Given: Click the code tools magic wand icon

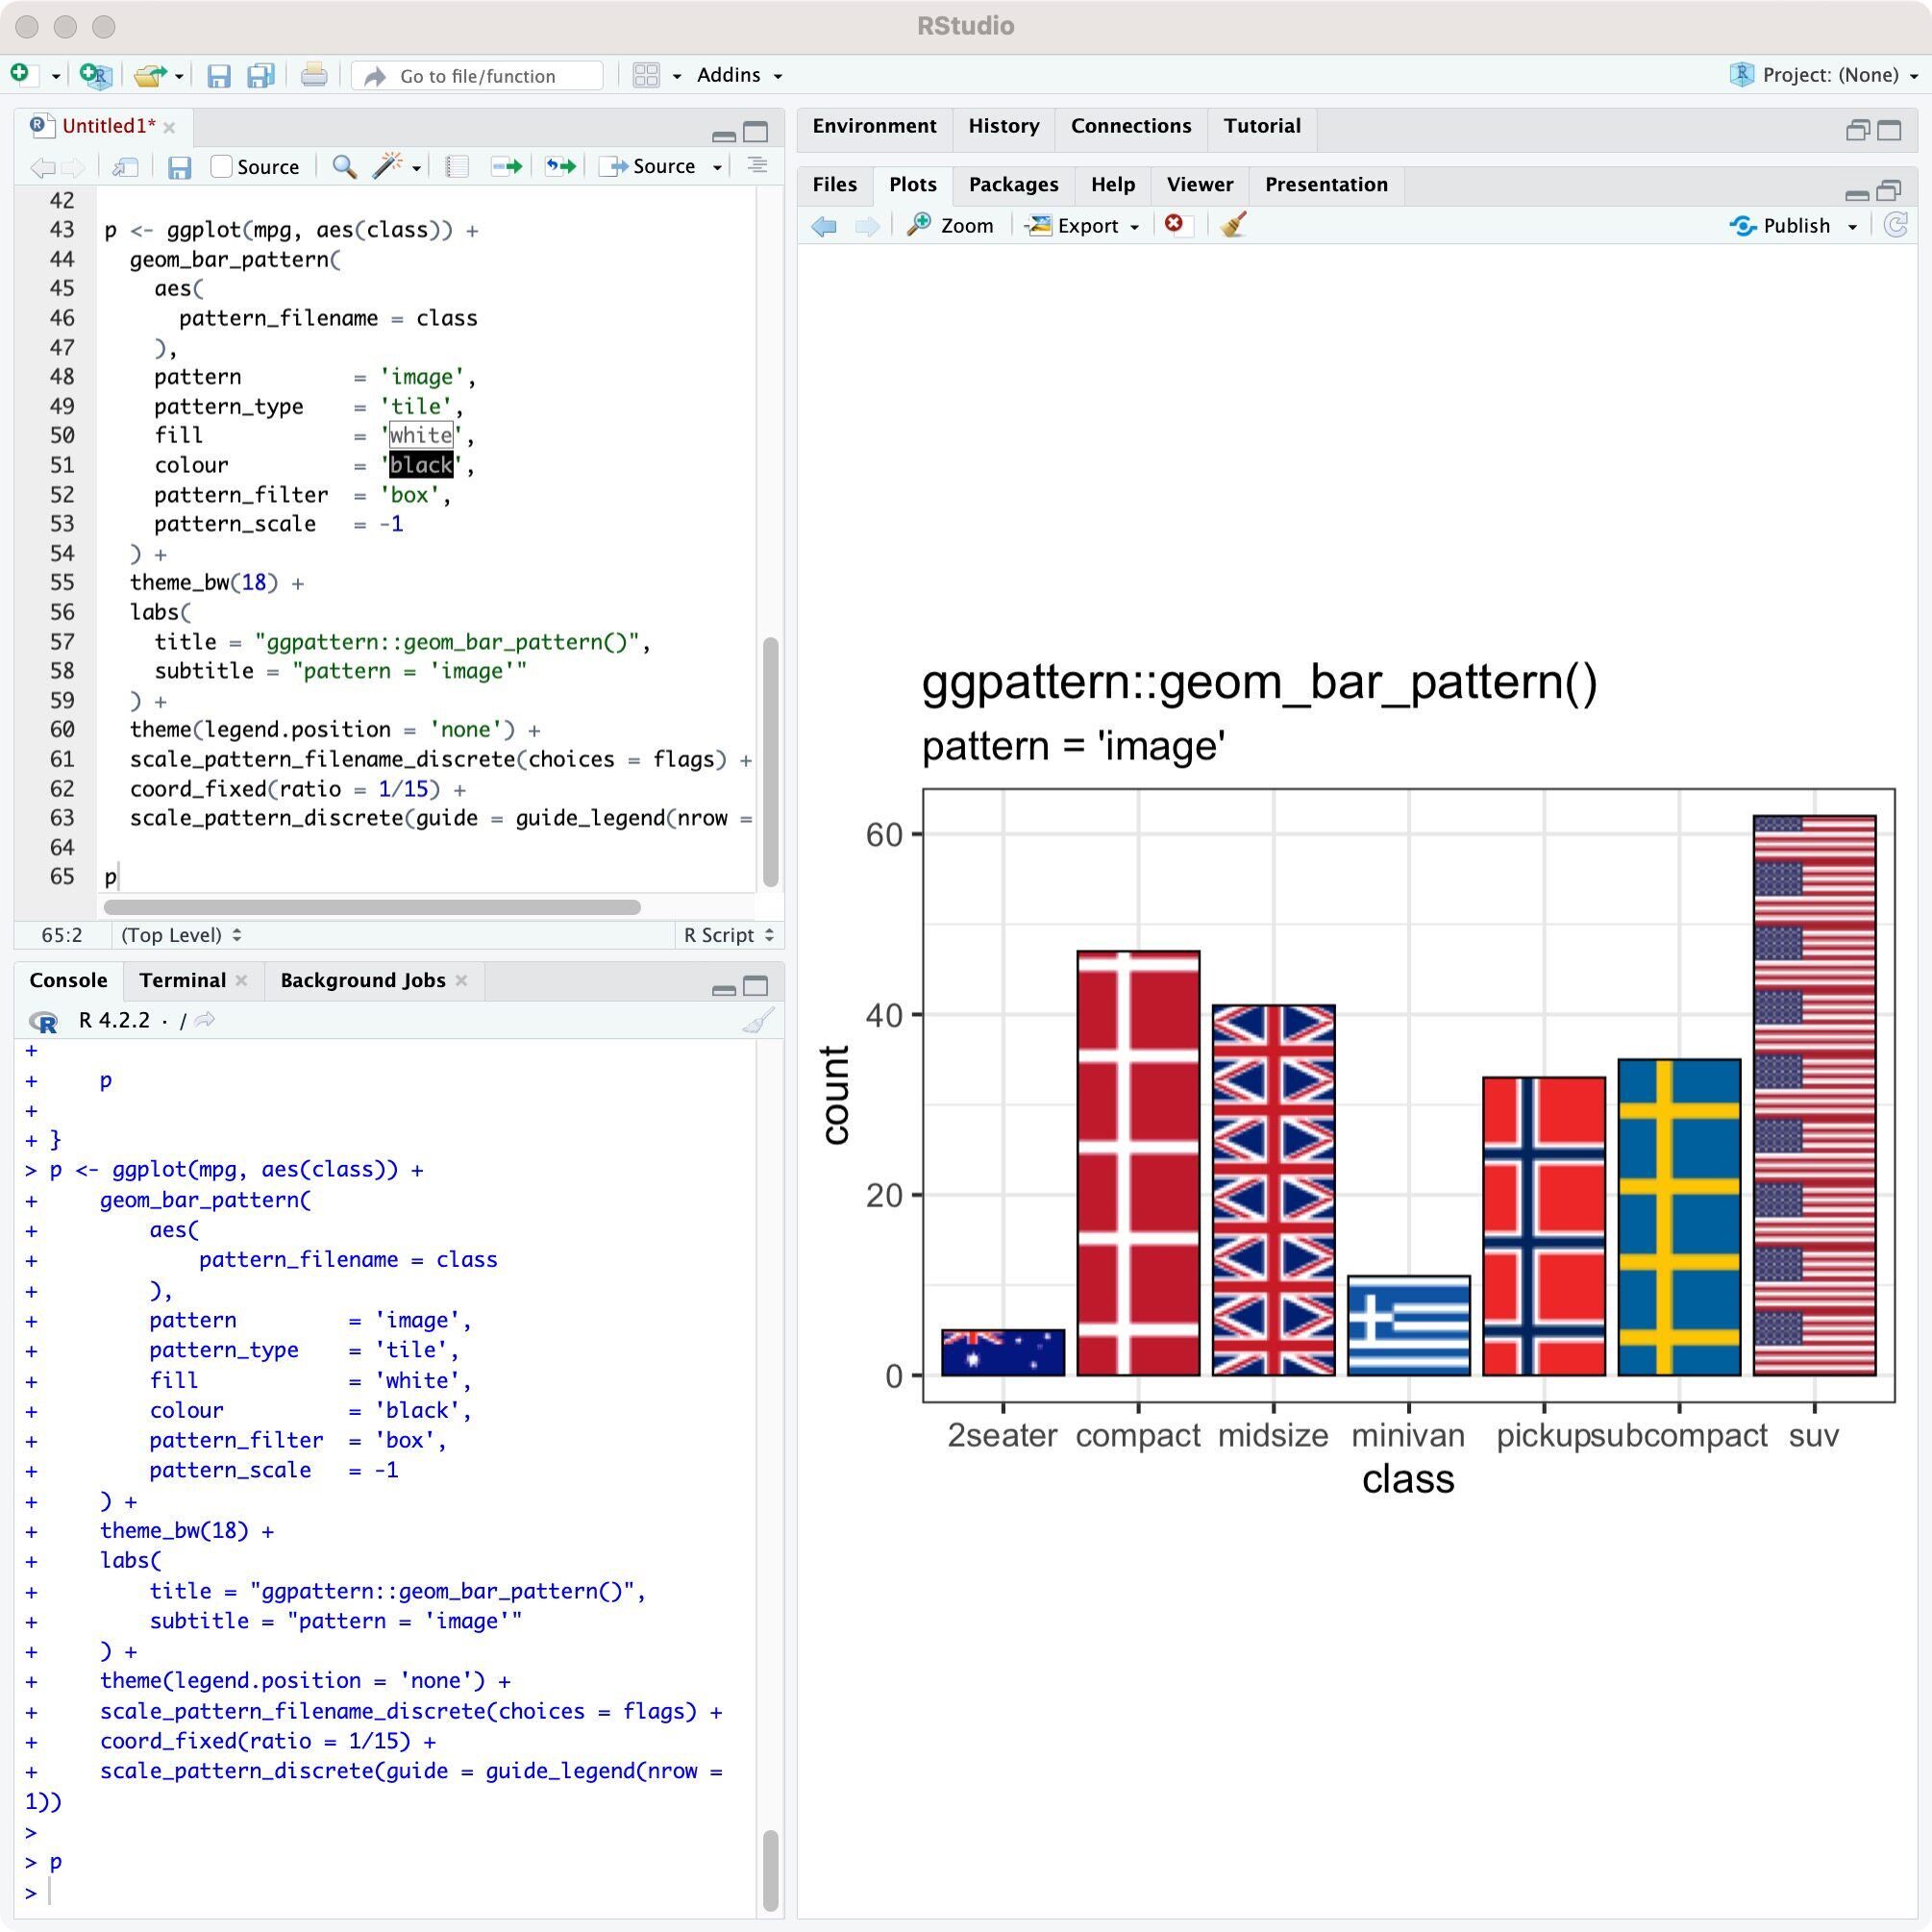Looking at the screenshot, I should [x=387, y=166].
